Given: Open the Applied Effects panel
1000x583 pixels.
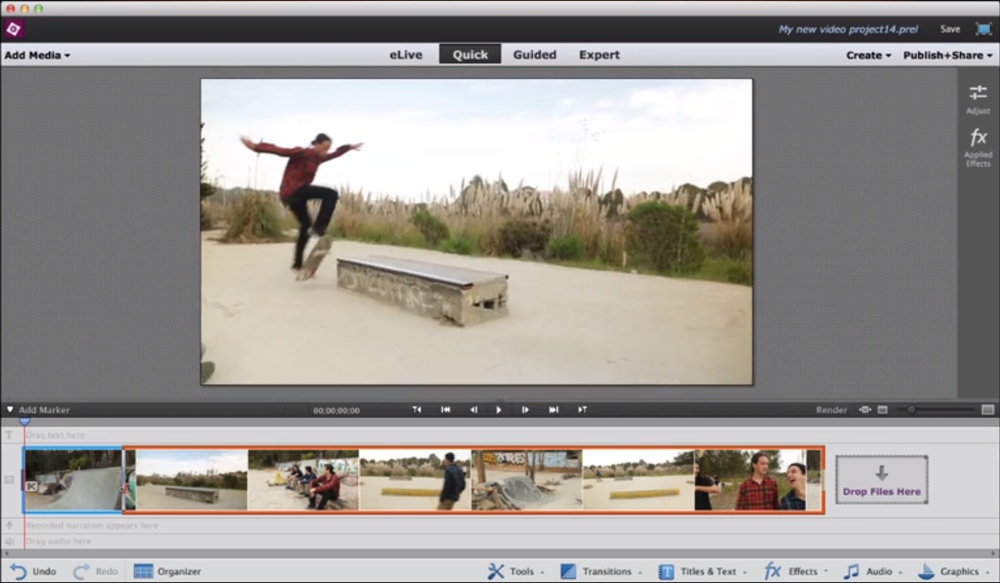Looking at the screenshot, I should tap(977, 146).
